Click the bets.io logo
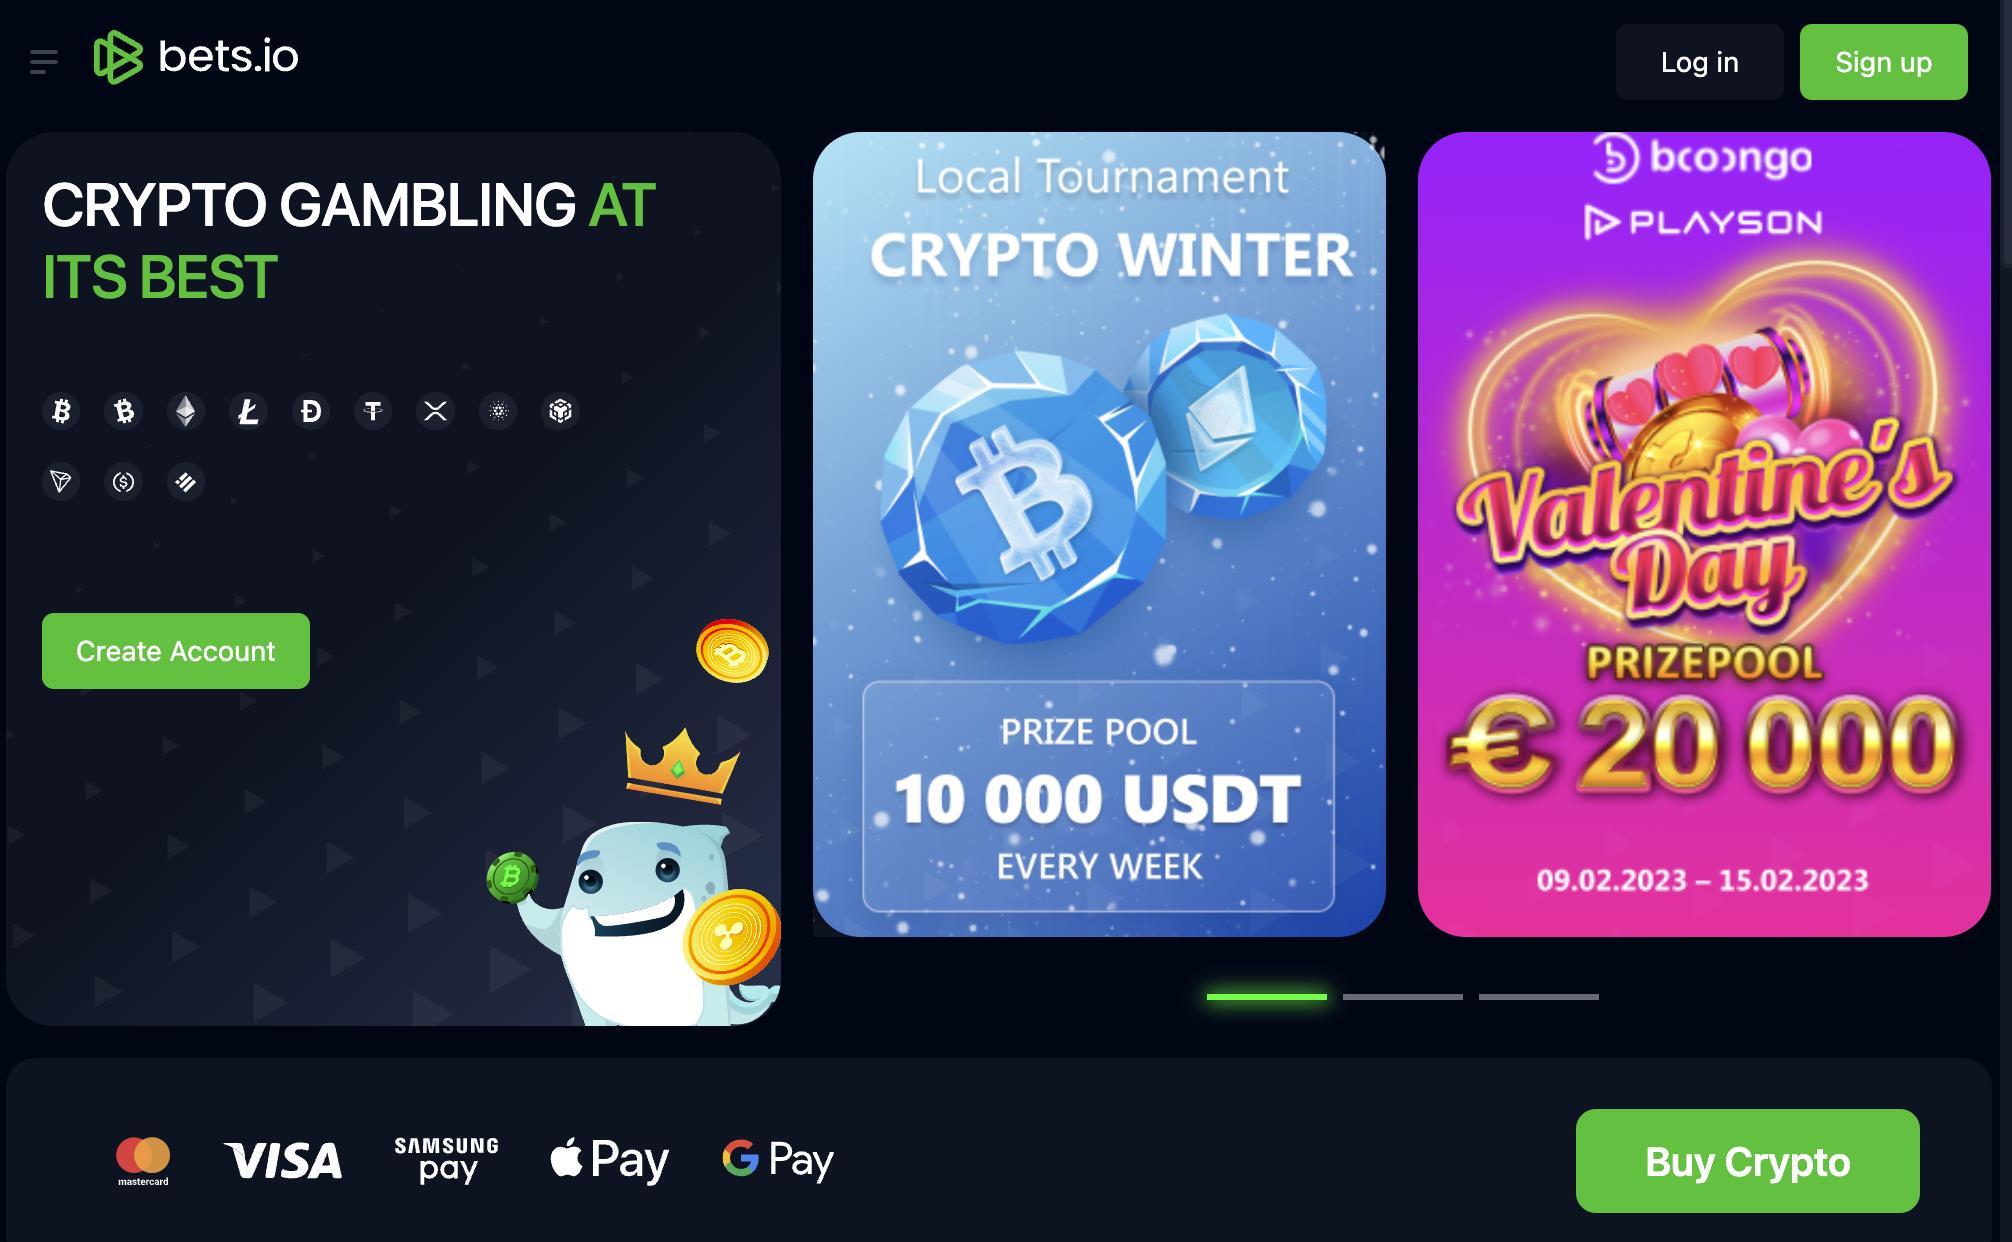Viewport: 2012px width, 1242px height. [196, 57]
